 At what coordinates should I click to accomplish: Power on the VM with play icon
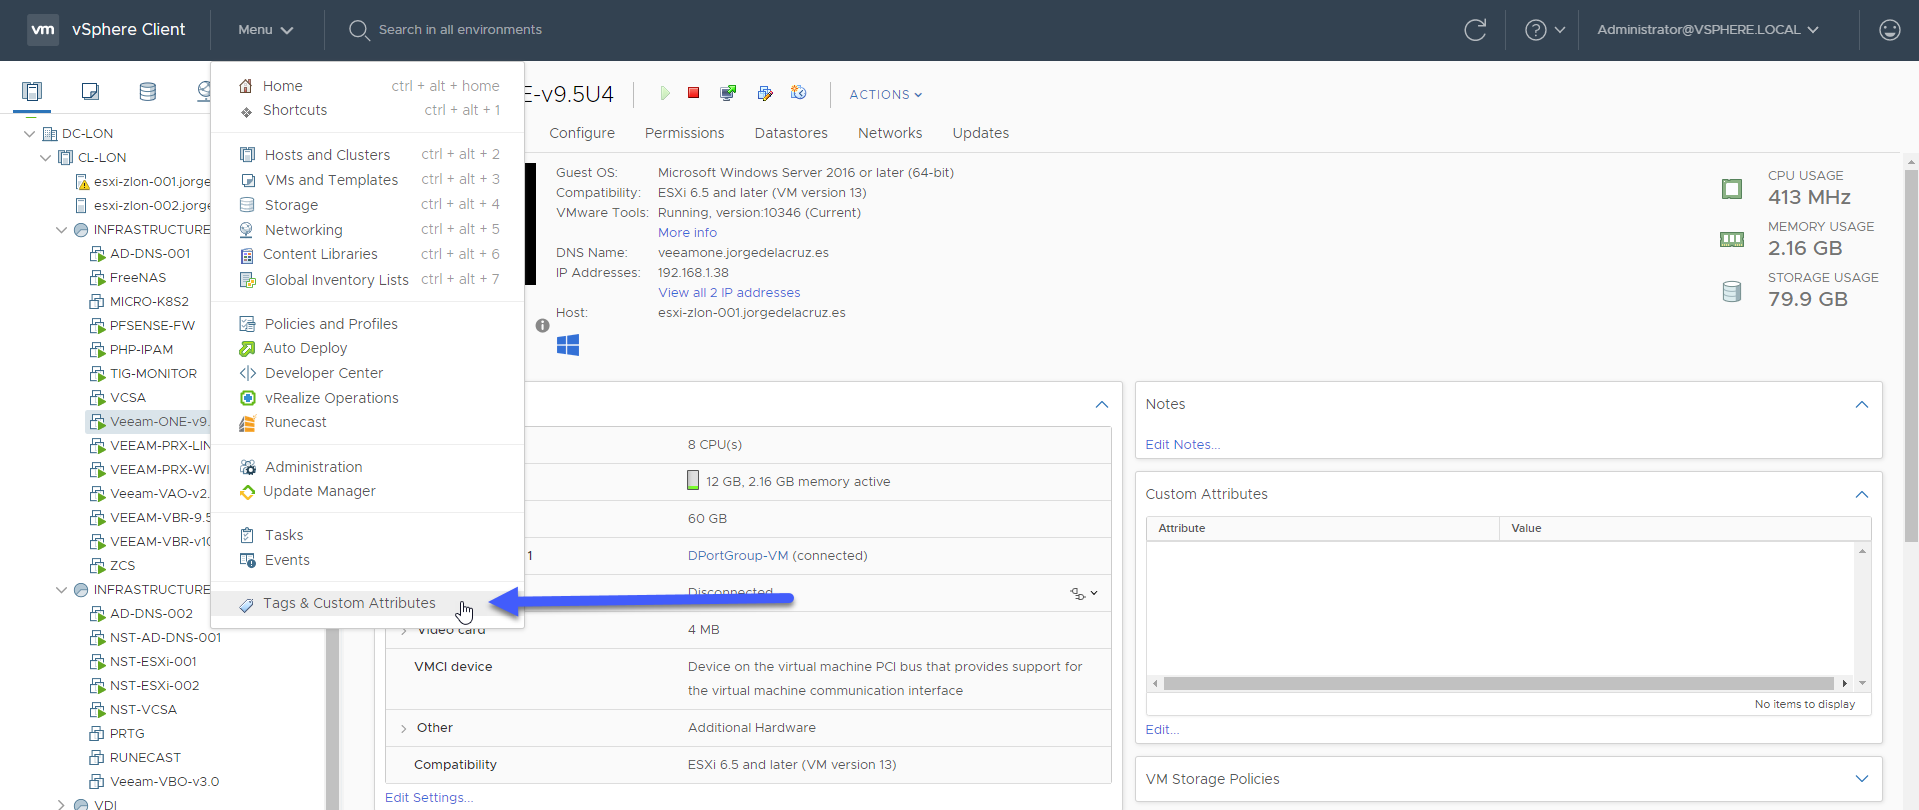(665, 93)
